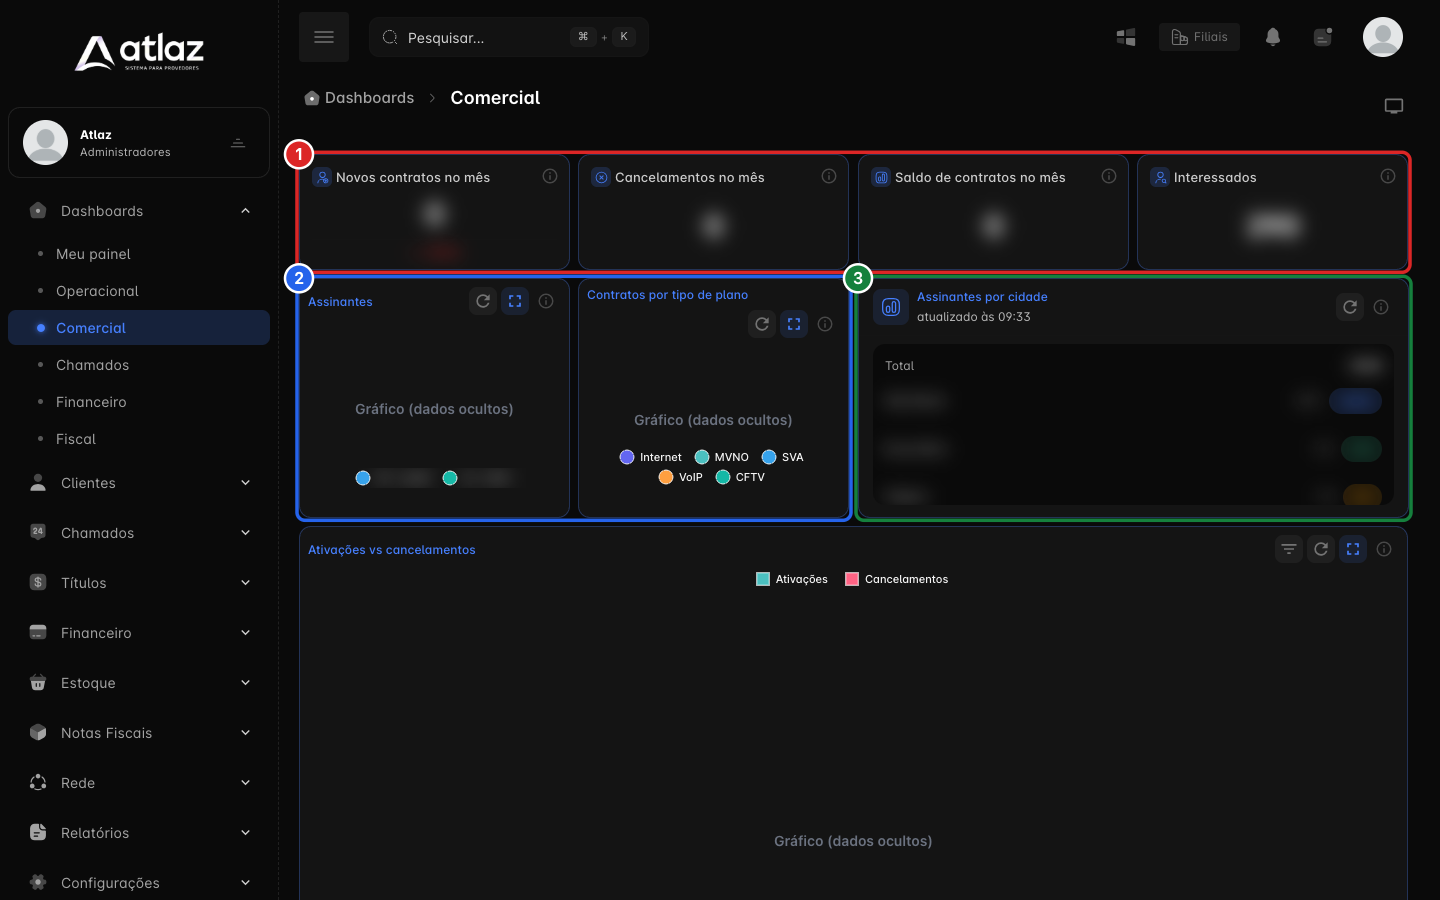Expand Ativações vs cancelamentos to fullscreen
This screenshot has height=900, width=1440.
point(1353,549)
